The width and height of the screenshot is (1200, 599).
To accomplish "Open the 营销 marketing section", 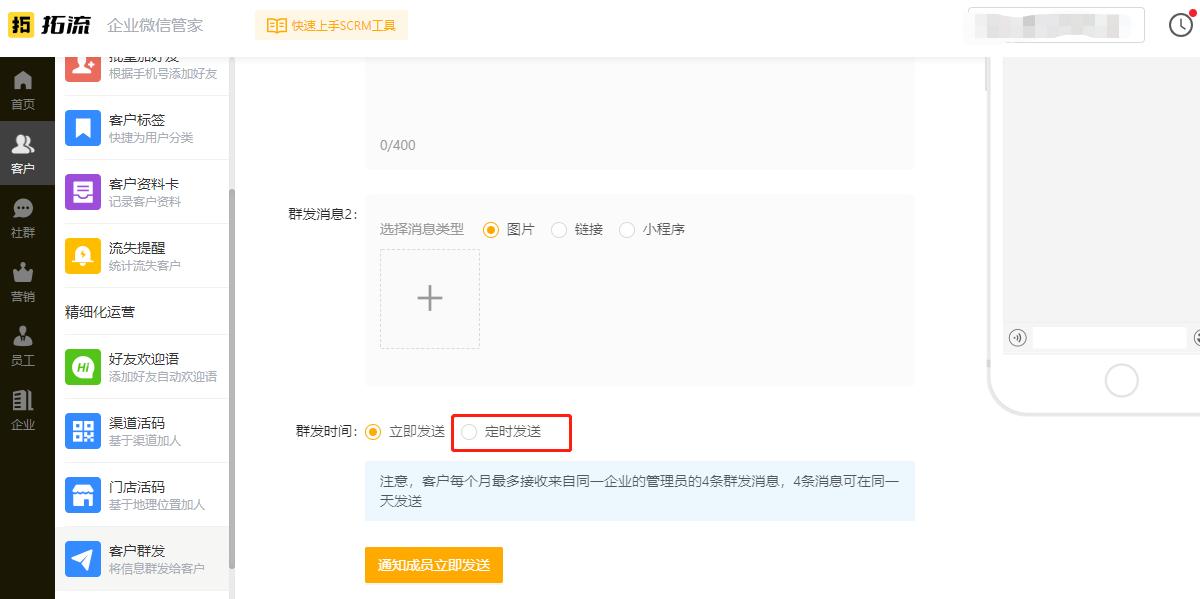I will point(27,283).
